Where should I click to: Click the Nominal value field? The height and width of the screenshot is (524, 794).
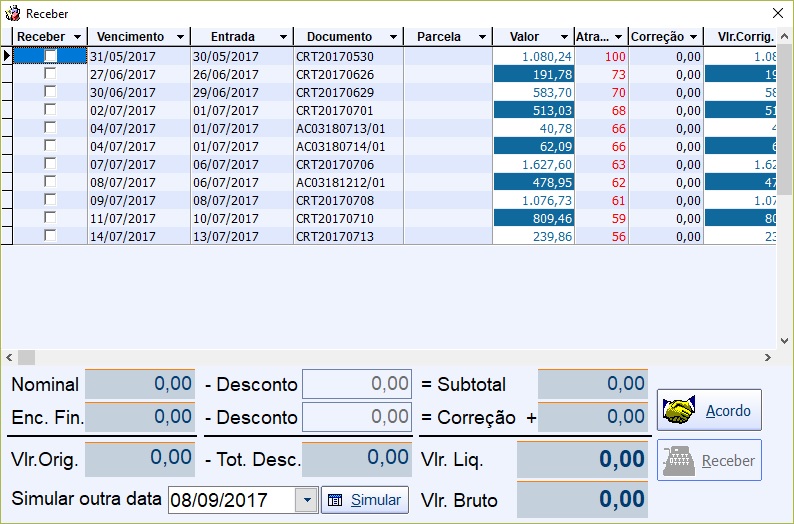[x=140, y=384]
